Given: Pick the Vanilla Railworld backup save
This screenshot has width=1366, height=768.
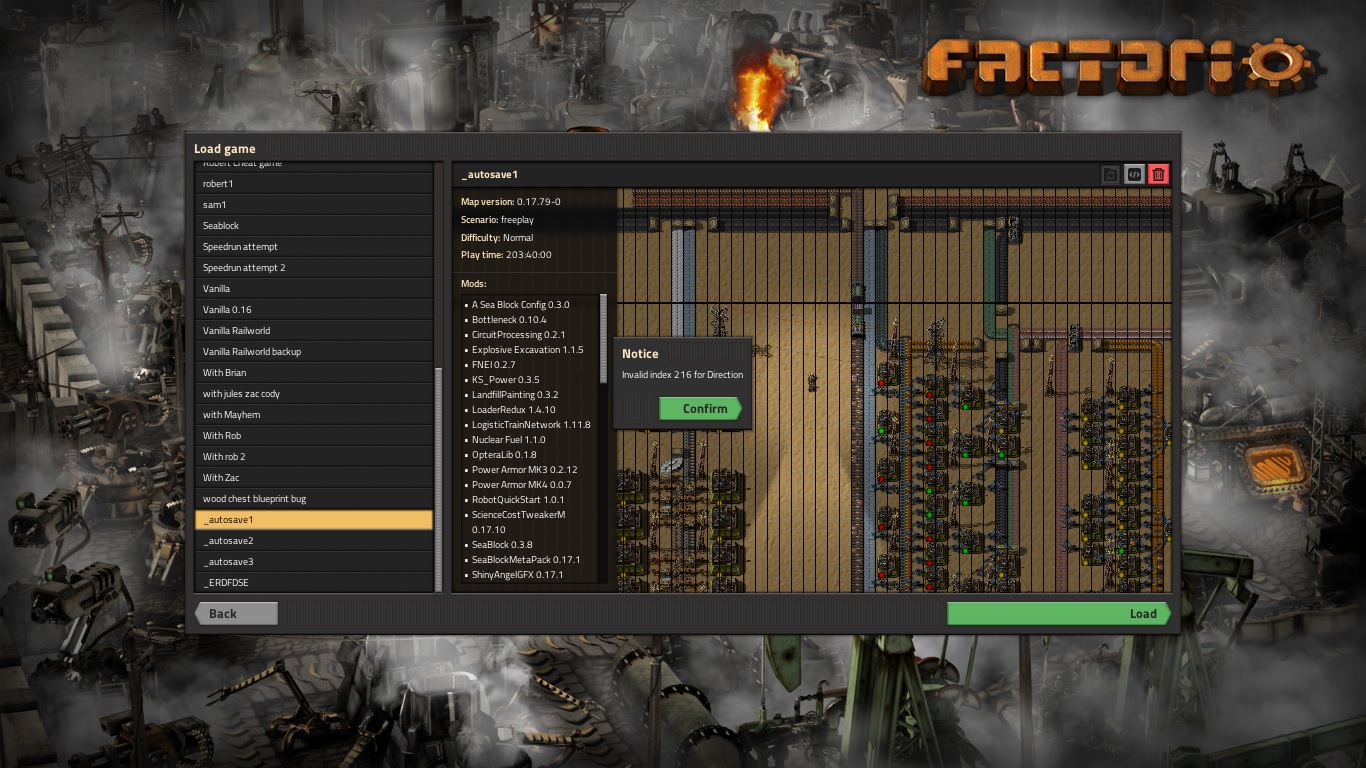Looking at the screenshot, I should pos(314,352).
